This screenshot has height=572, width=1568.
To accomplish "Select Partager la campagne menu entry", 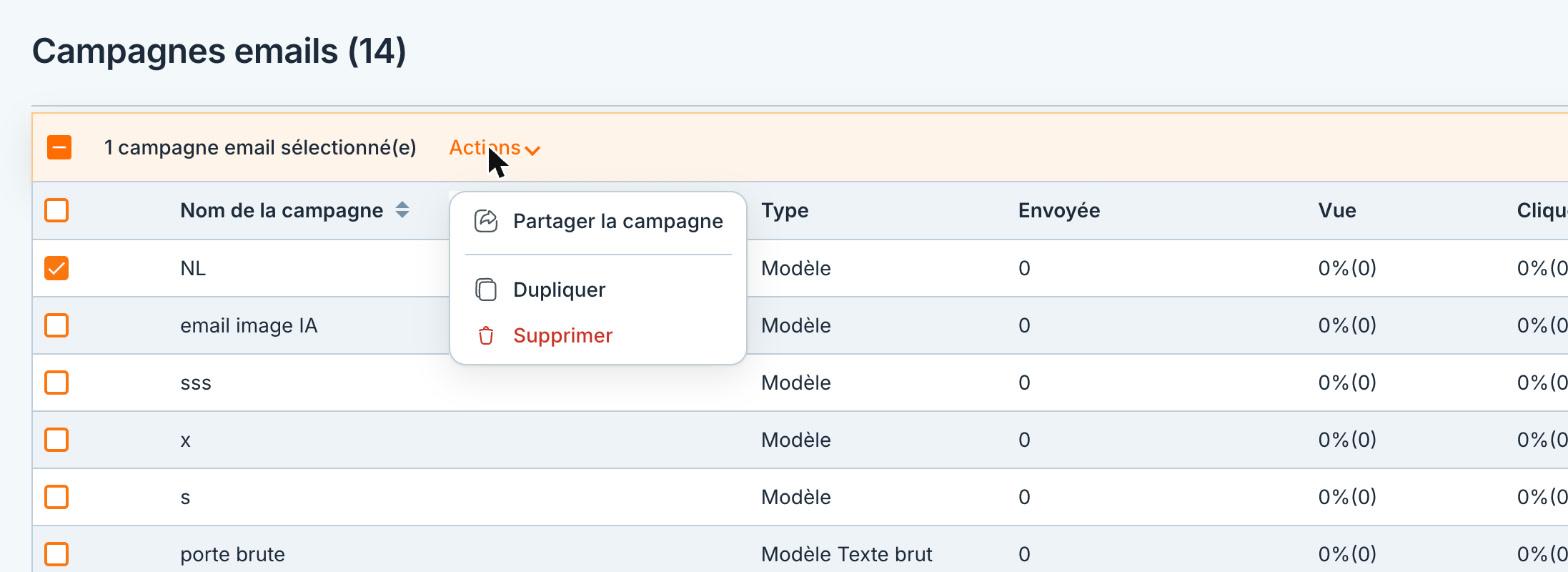I will click(x=598, y=221).
